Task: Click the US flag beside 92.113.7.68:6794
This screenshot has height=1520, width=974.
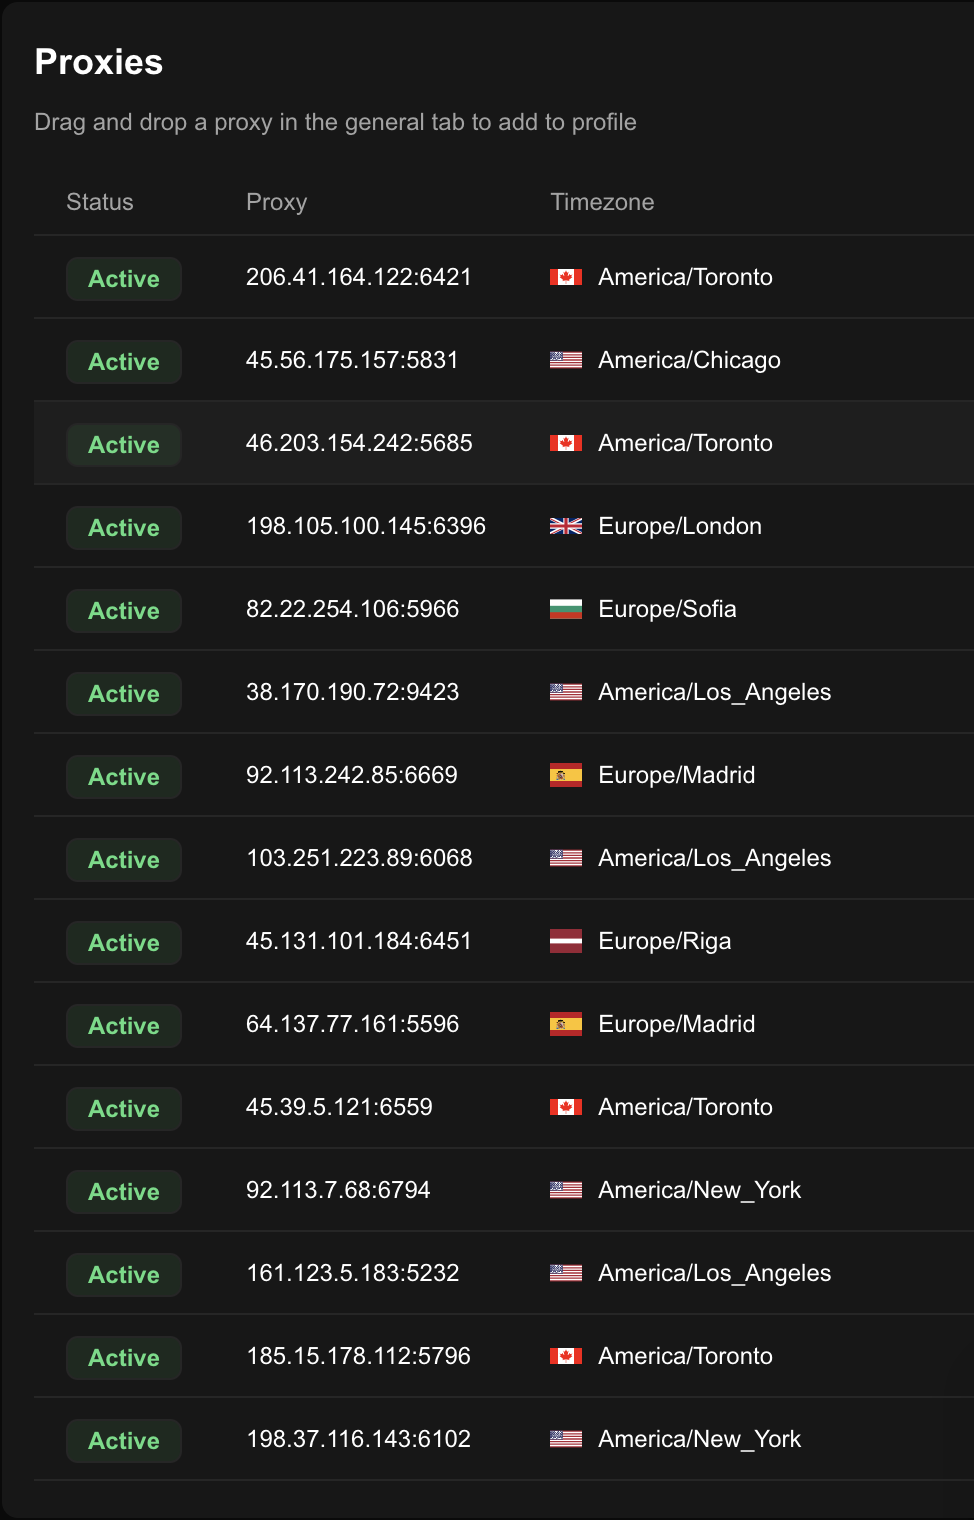Action: [x=566, y=1190]
